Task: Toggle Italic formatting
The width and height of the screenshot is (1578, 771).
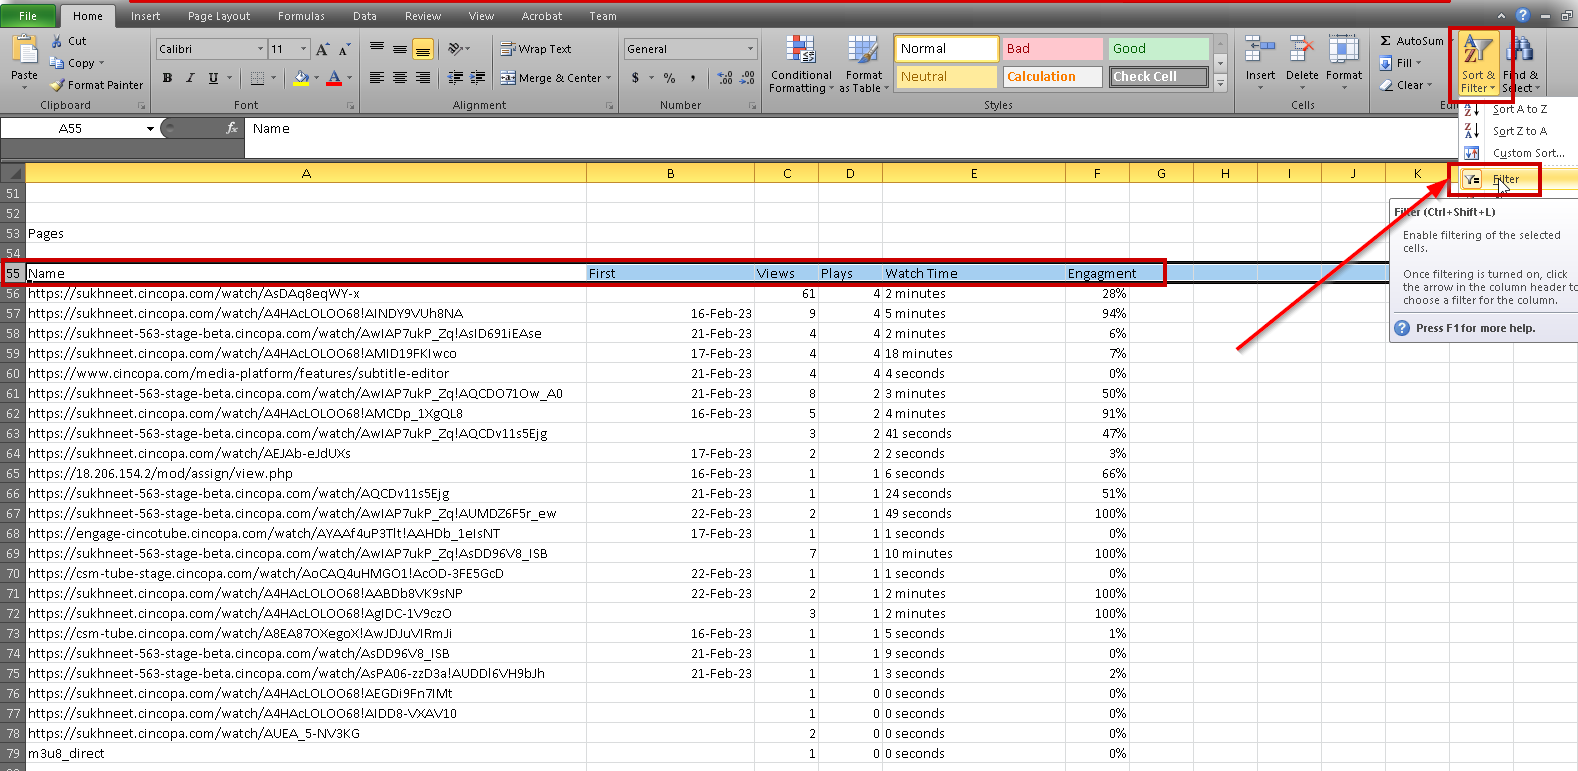Action: [x=190, y=77]
